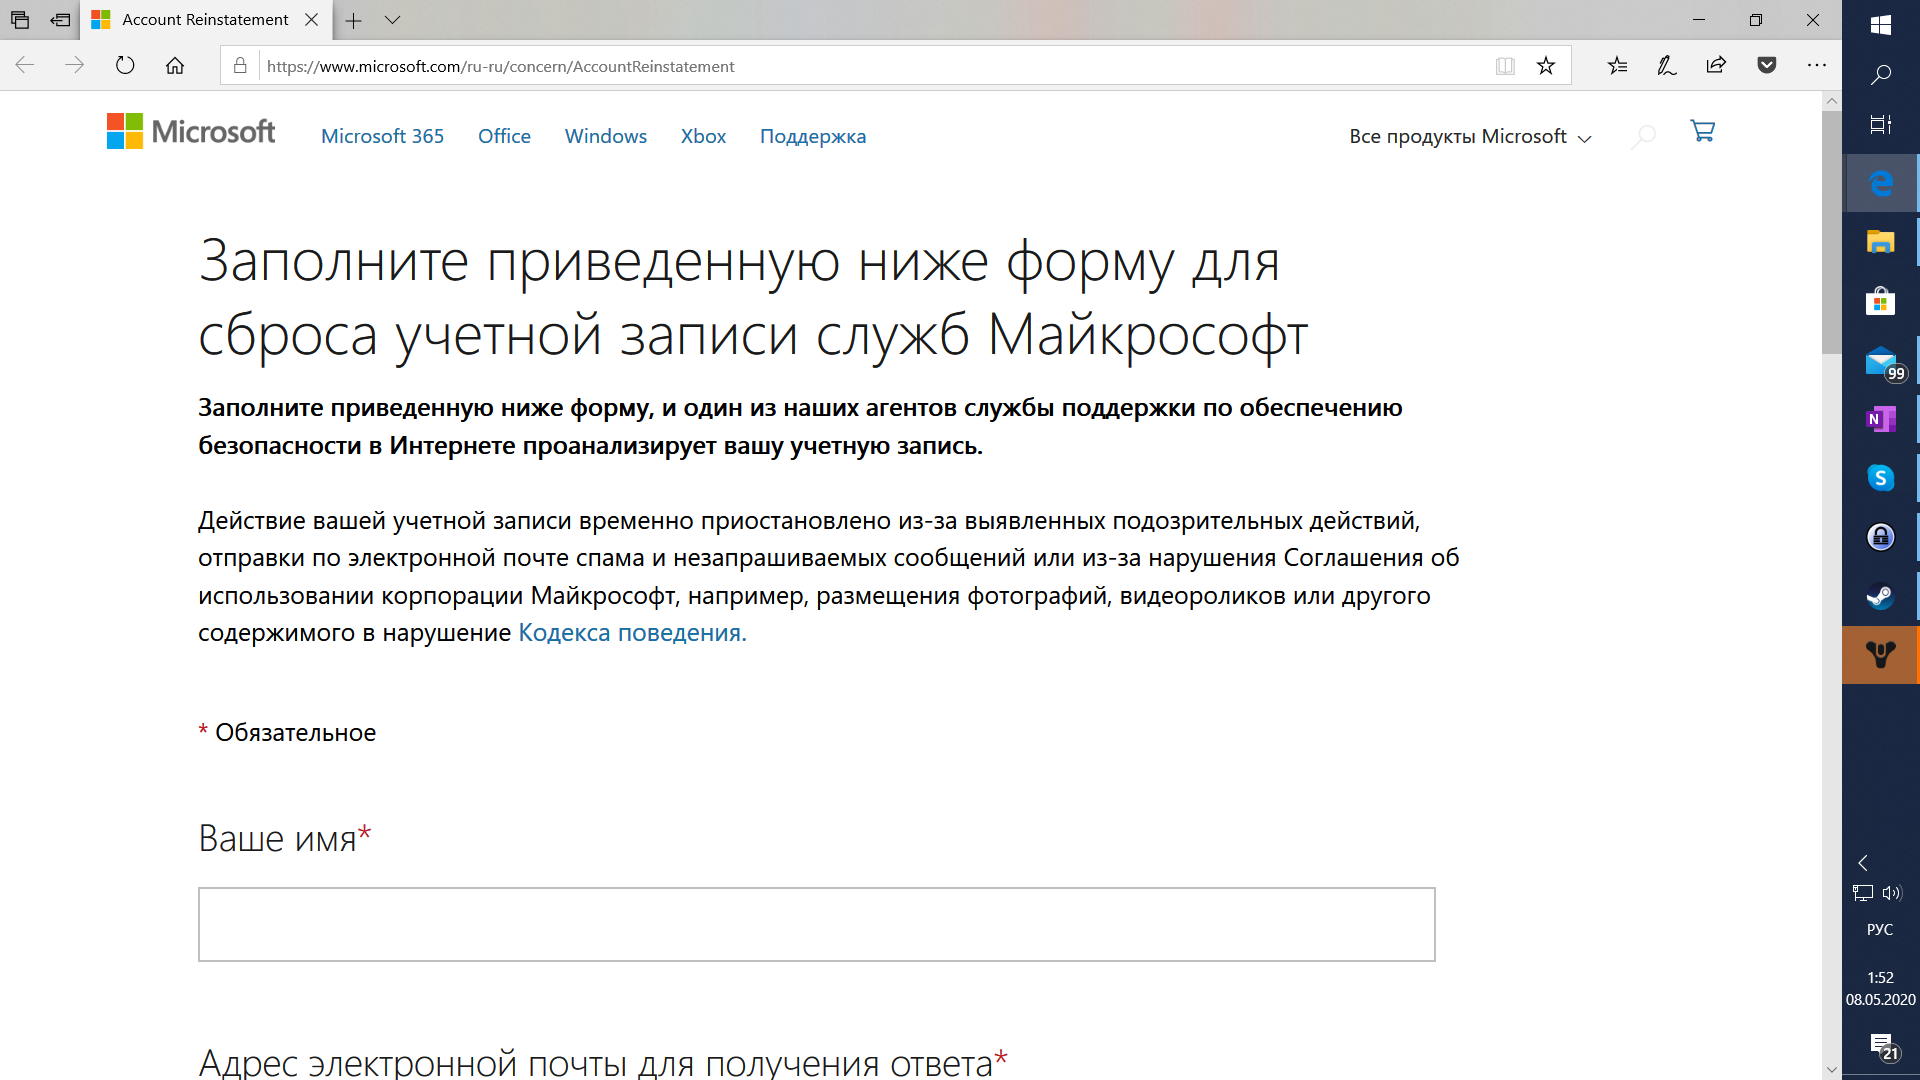Viewport: 1920px width, 1080px height.
Task: Click the Edge taskbar icon
Action: (1880, 183)
